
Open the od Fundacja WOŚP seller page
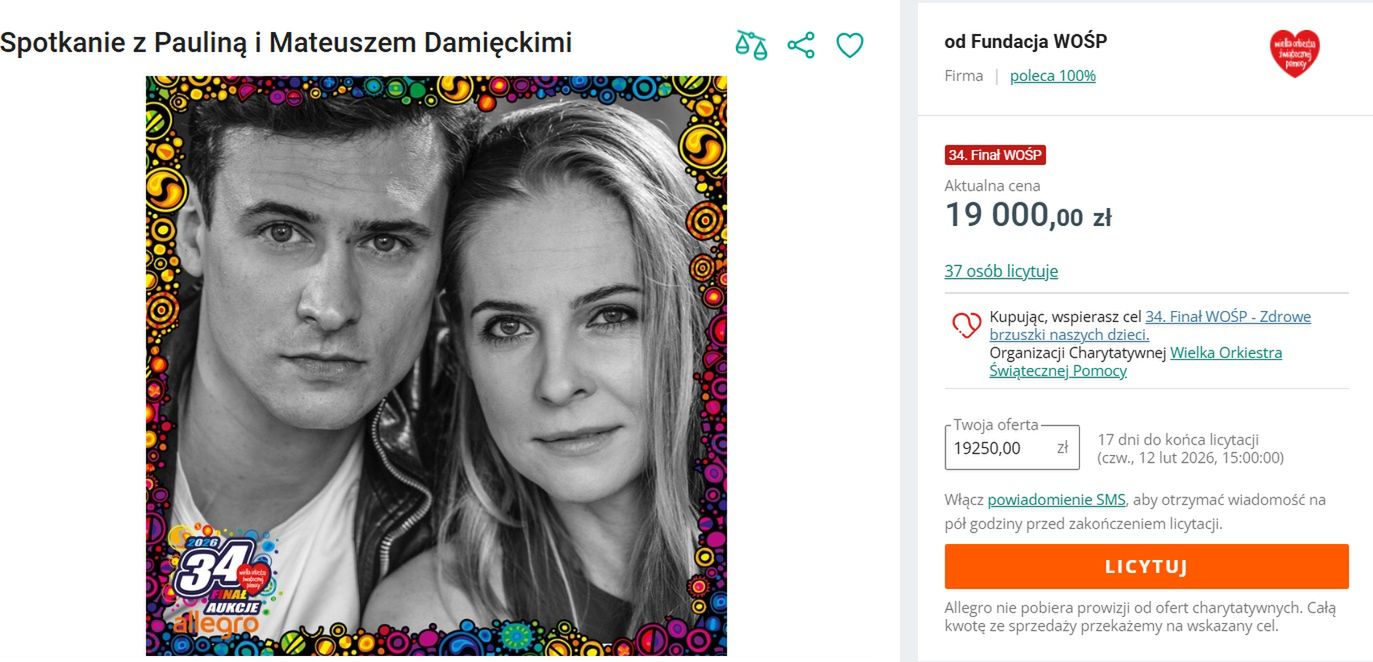pos(1026,41)
